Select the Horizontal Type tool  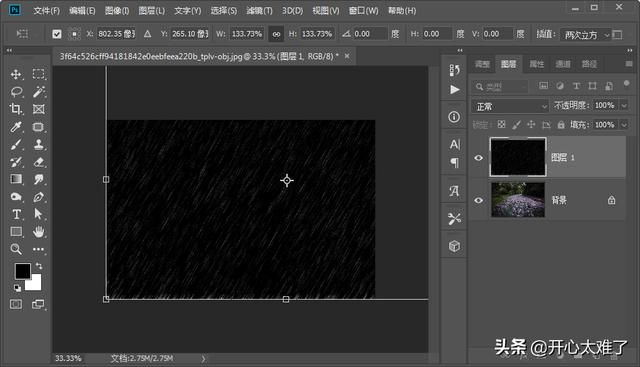[16, 214]
